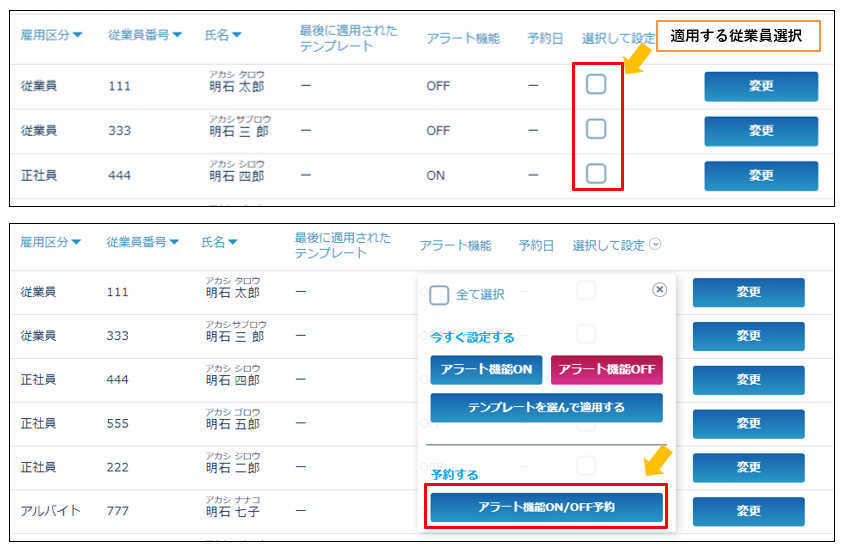Click アラート機能 column header in upper table

click(x=463, y=39)
